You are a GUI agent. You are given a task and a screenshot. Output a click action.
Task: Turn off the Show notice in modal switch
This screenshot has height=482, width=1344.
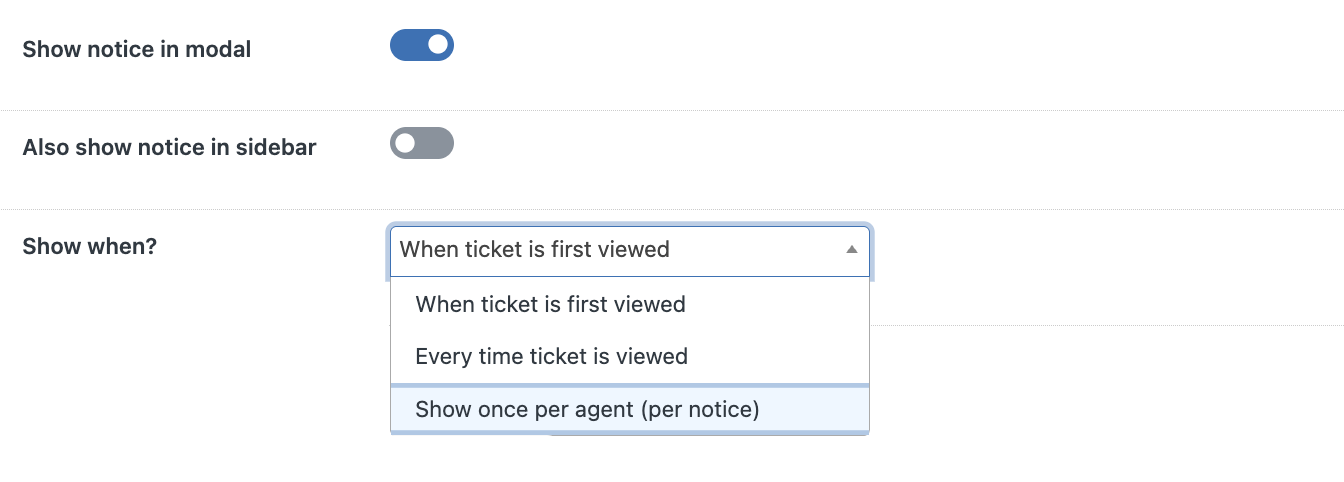click(x=422, y=45)
